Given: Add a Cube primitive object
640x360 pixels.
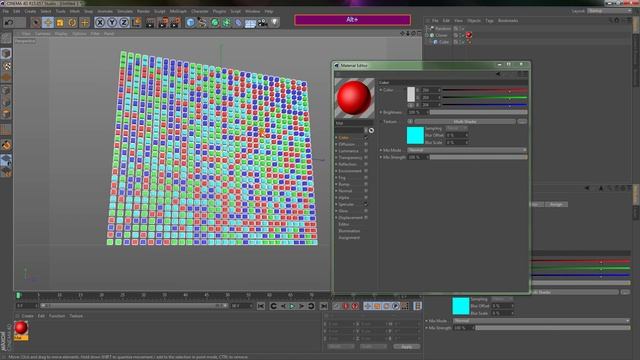Looking at the screenshot, I should pyautogui.click(x=190, y=22).
